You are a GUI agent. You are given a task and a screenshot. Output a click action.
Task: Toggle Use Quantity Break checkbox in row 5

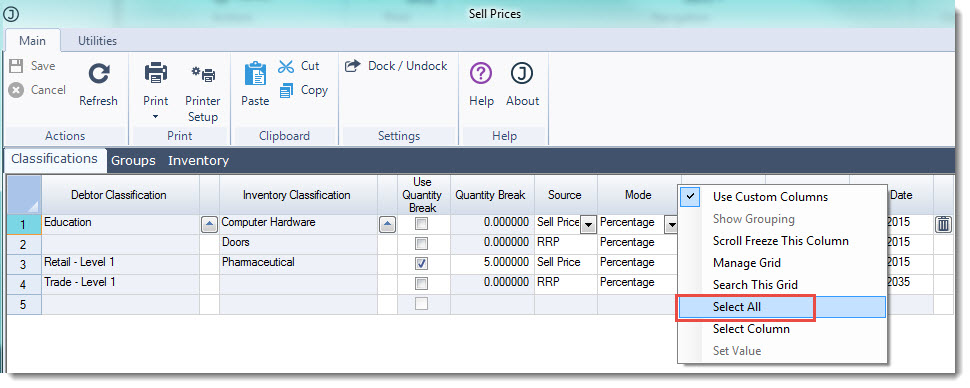point(421,304)
